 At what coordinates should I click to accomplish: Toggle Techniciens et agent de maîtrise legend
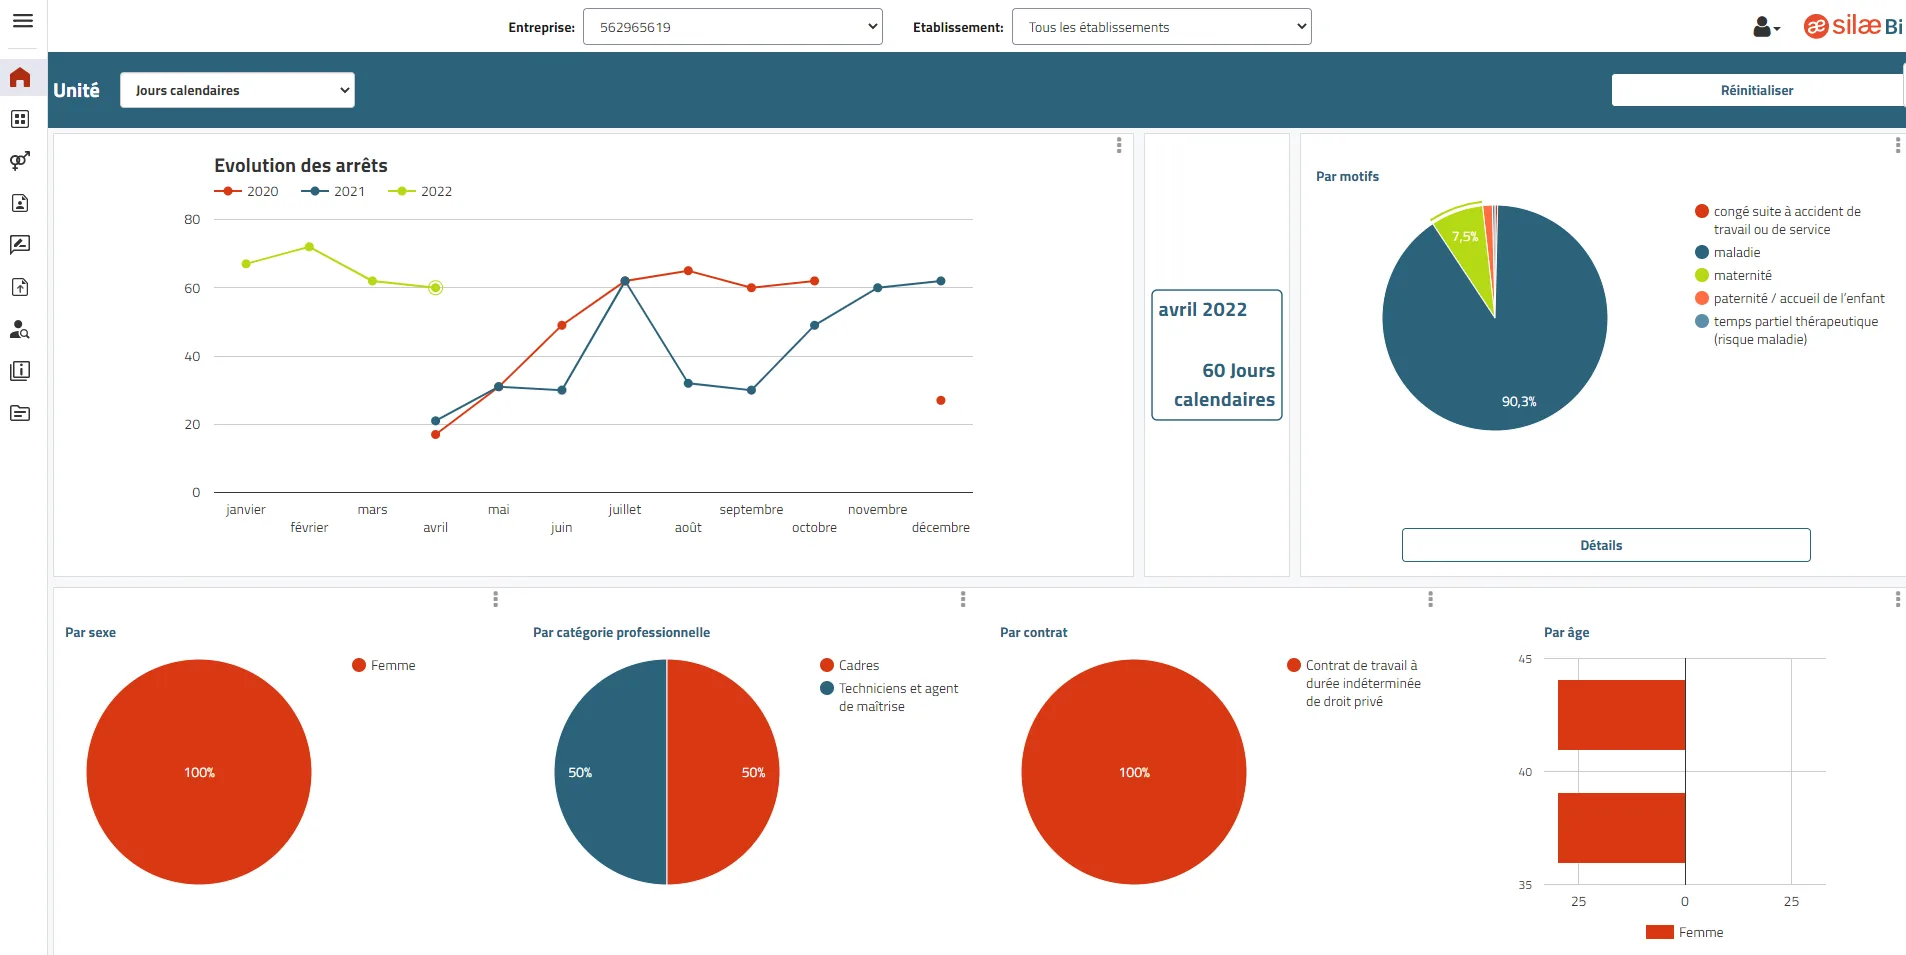[x=890, y=697]
